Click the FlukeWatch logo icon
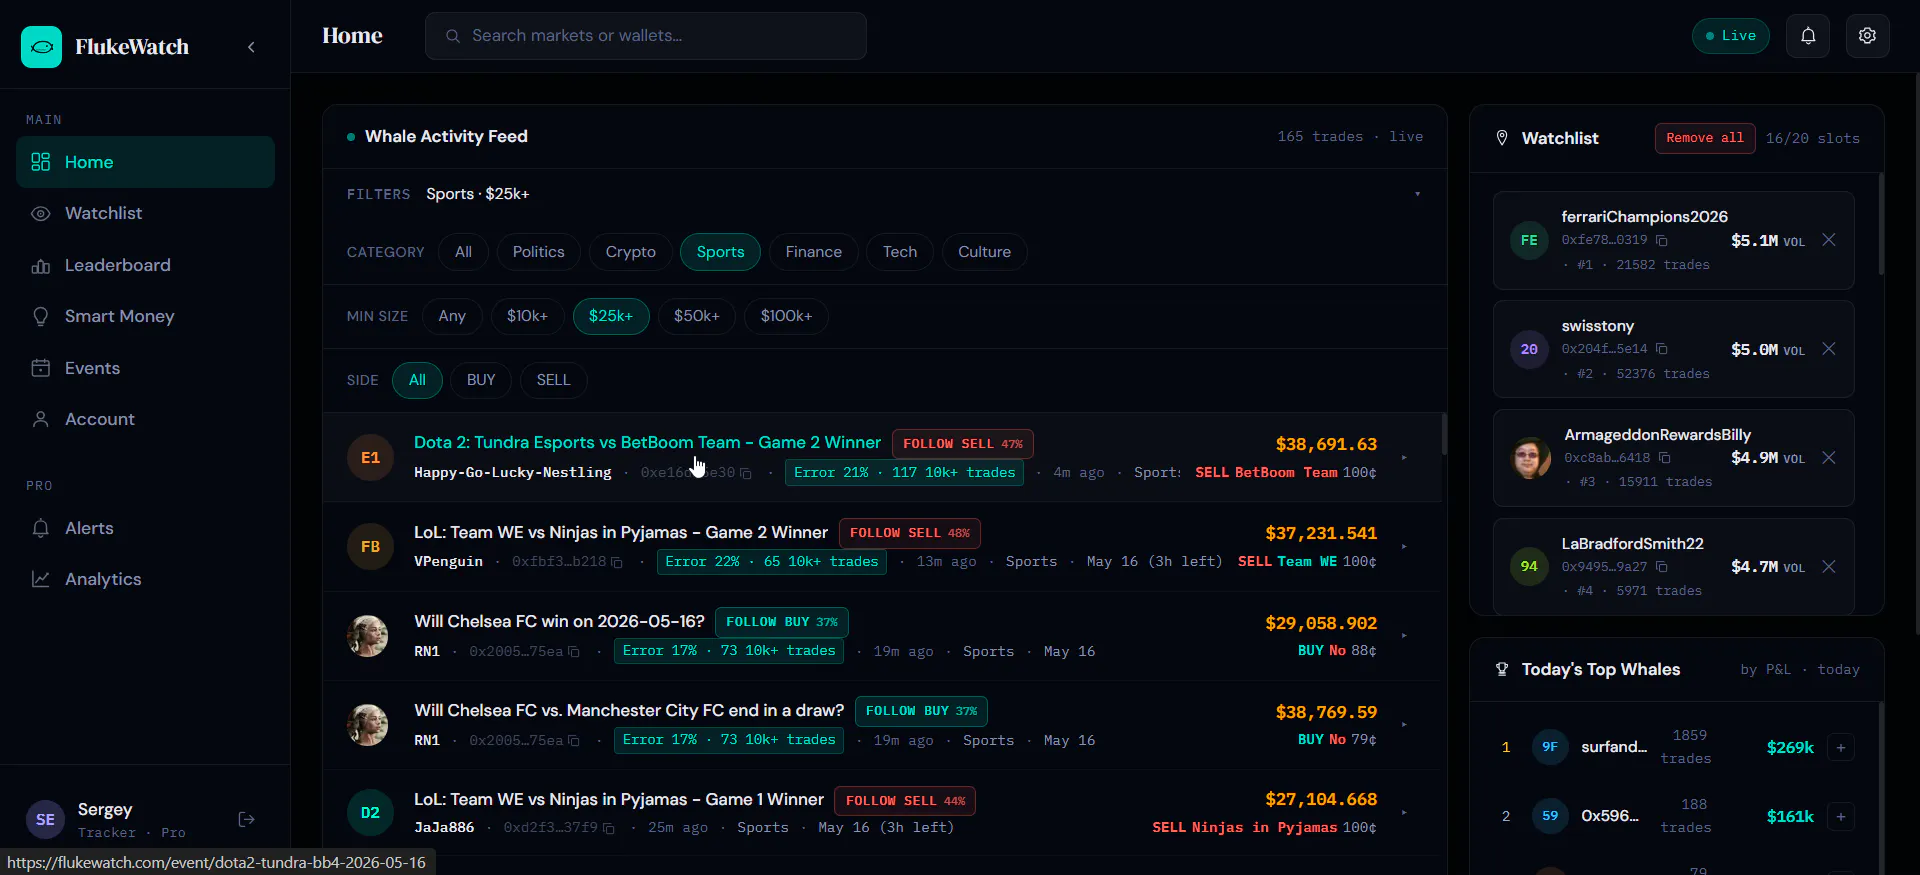This screenshot has height=875, width=1920. point(41,47)
